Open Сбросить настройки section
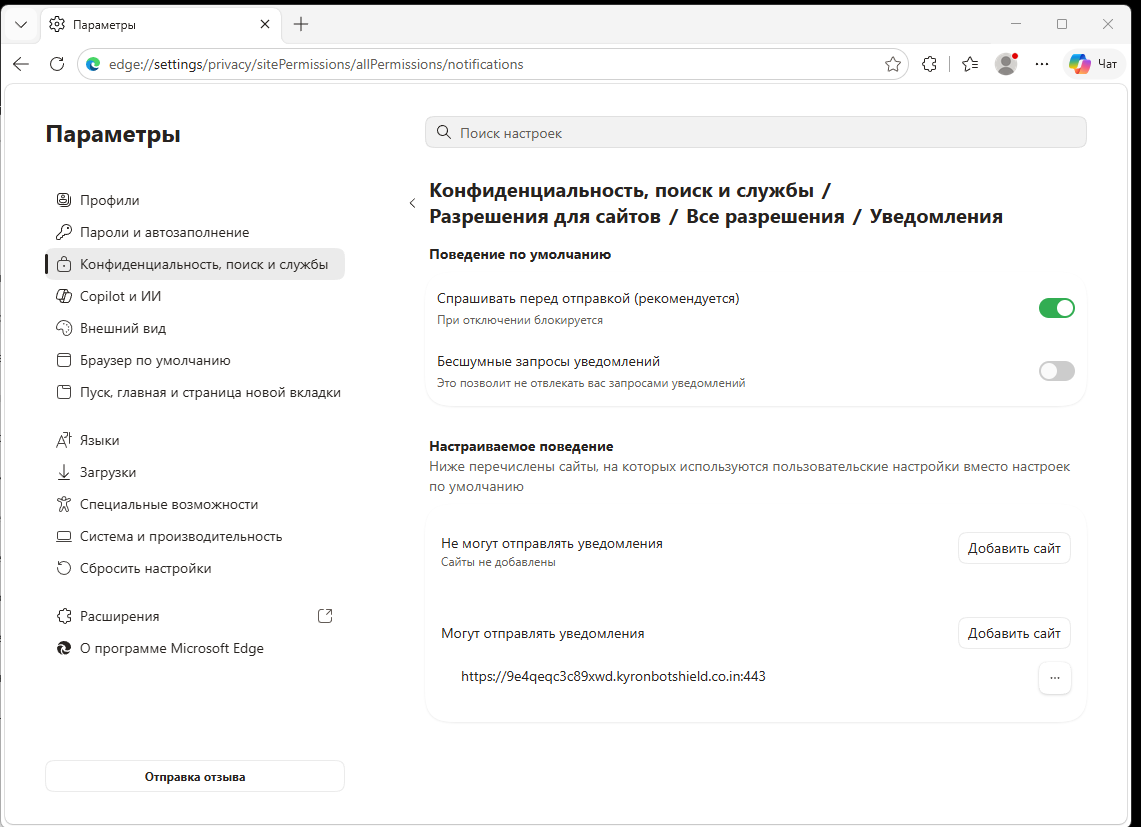This screenshot has width=1141, height=827. click(x=195, y=569)
